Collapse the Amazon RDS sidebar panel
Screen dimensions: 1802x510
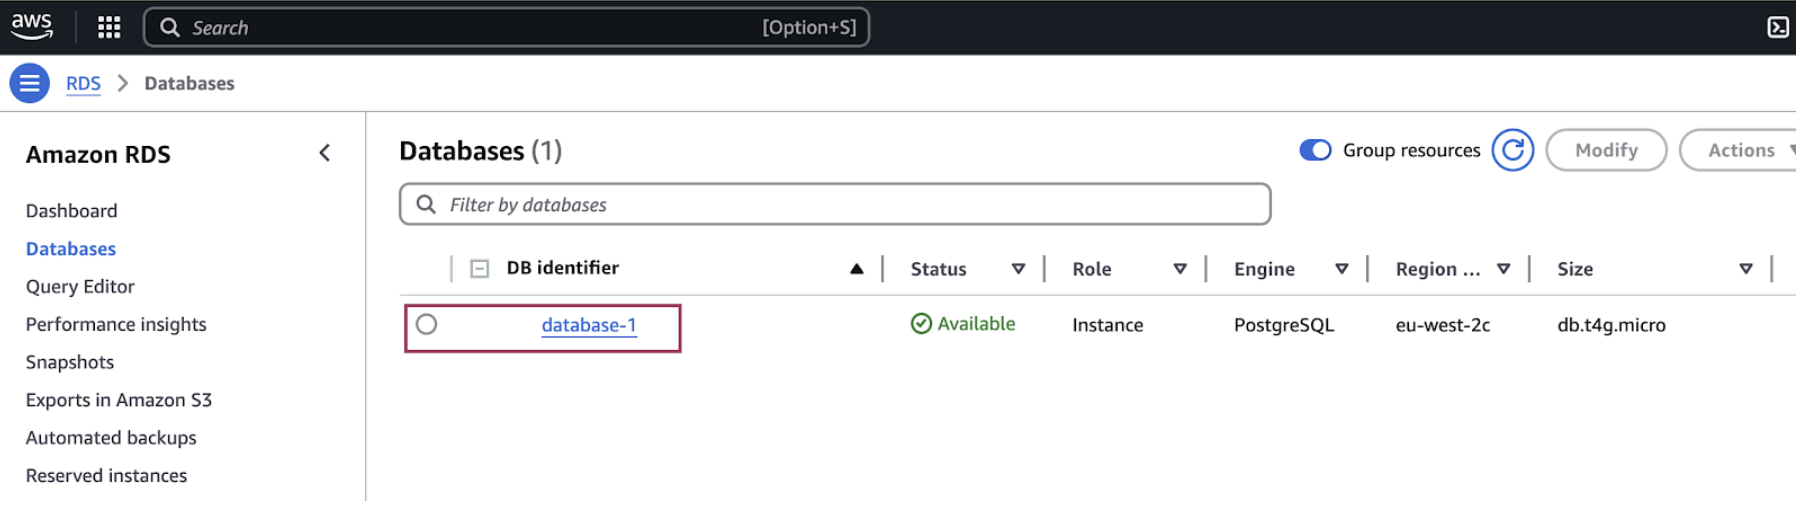(x=325, y=153)
